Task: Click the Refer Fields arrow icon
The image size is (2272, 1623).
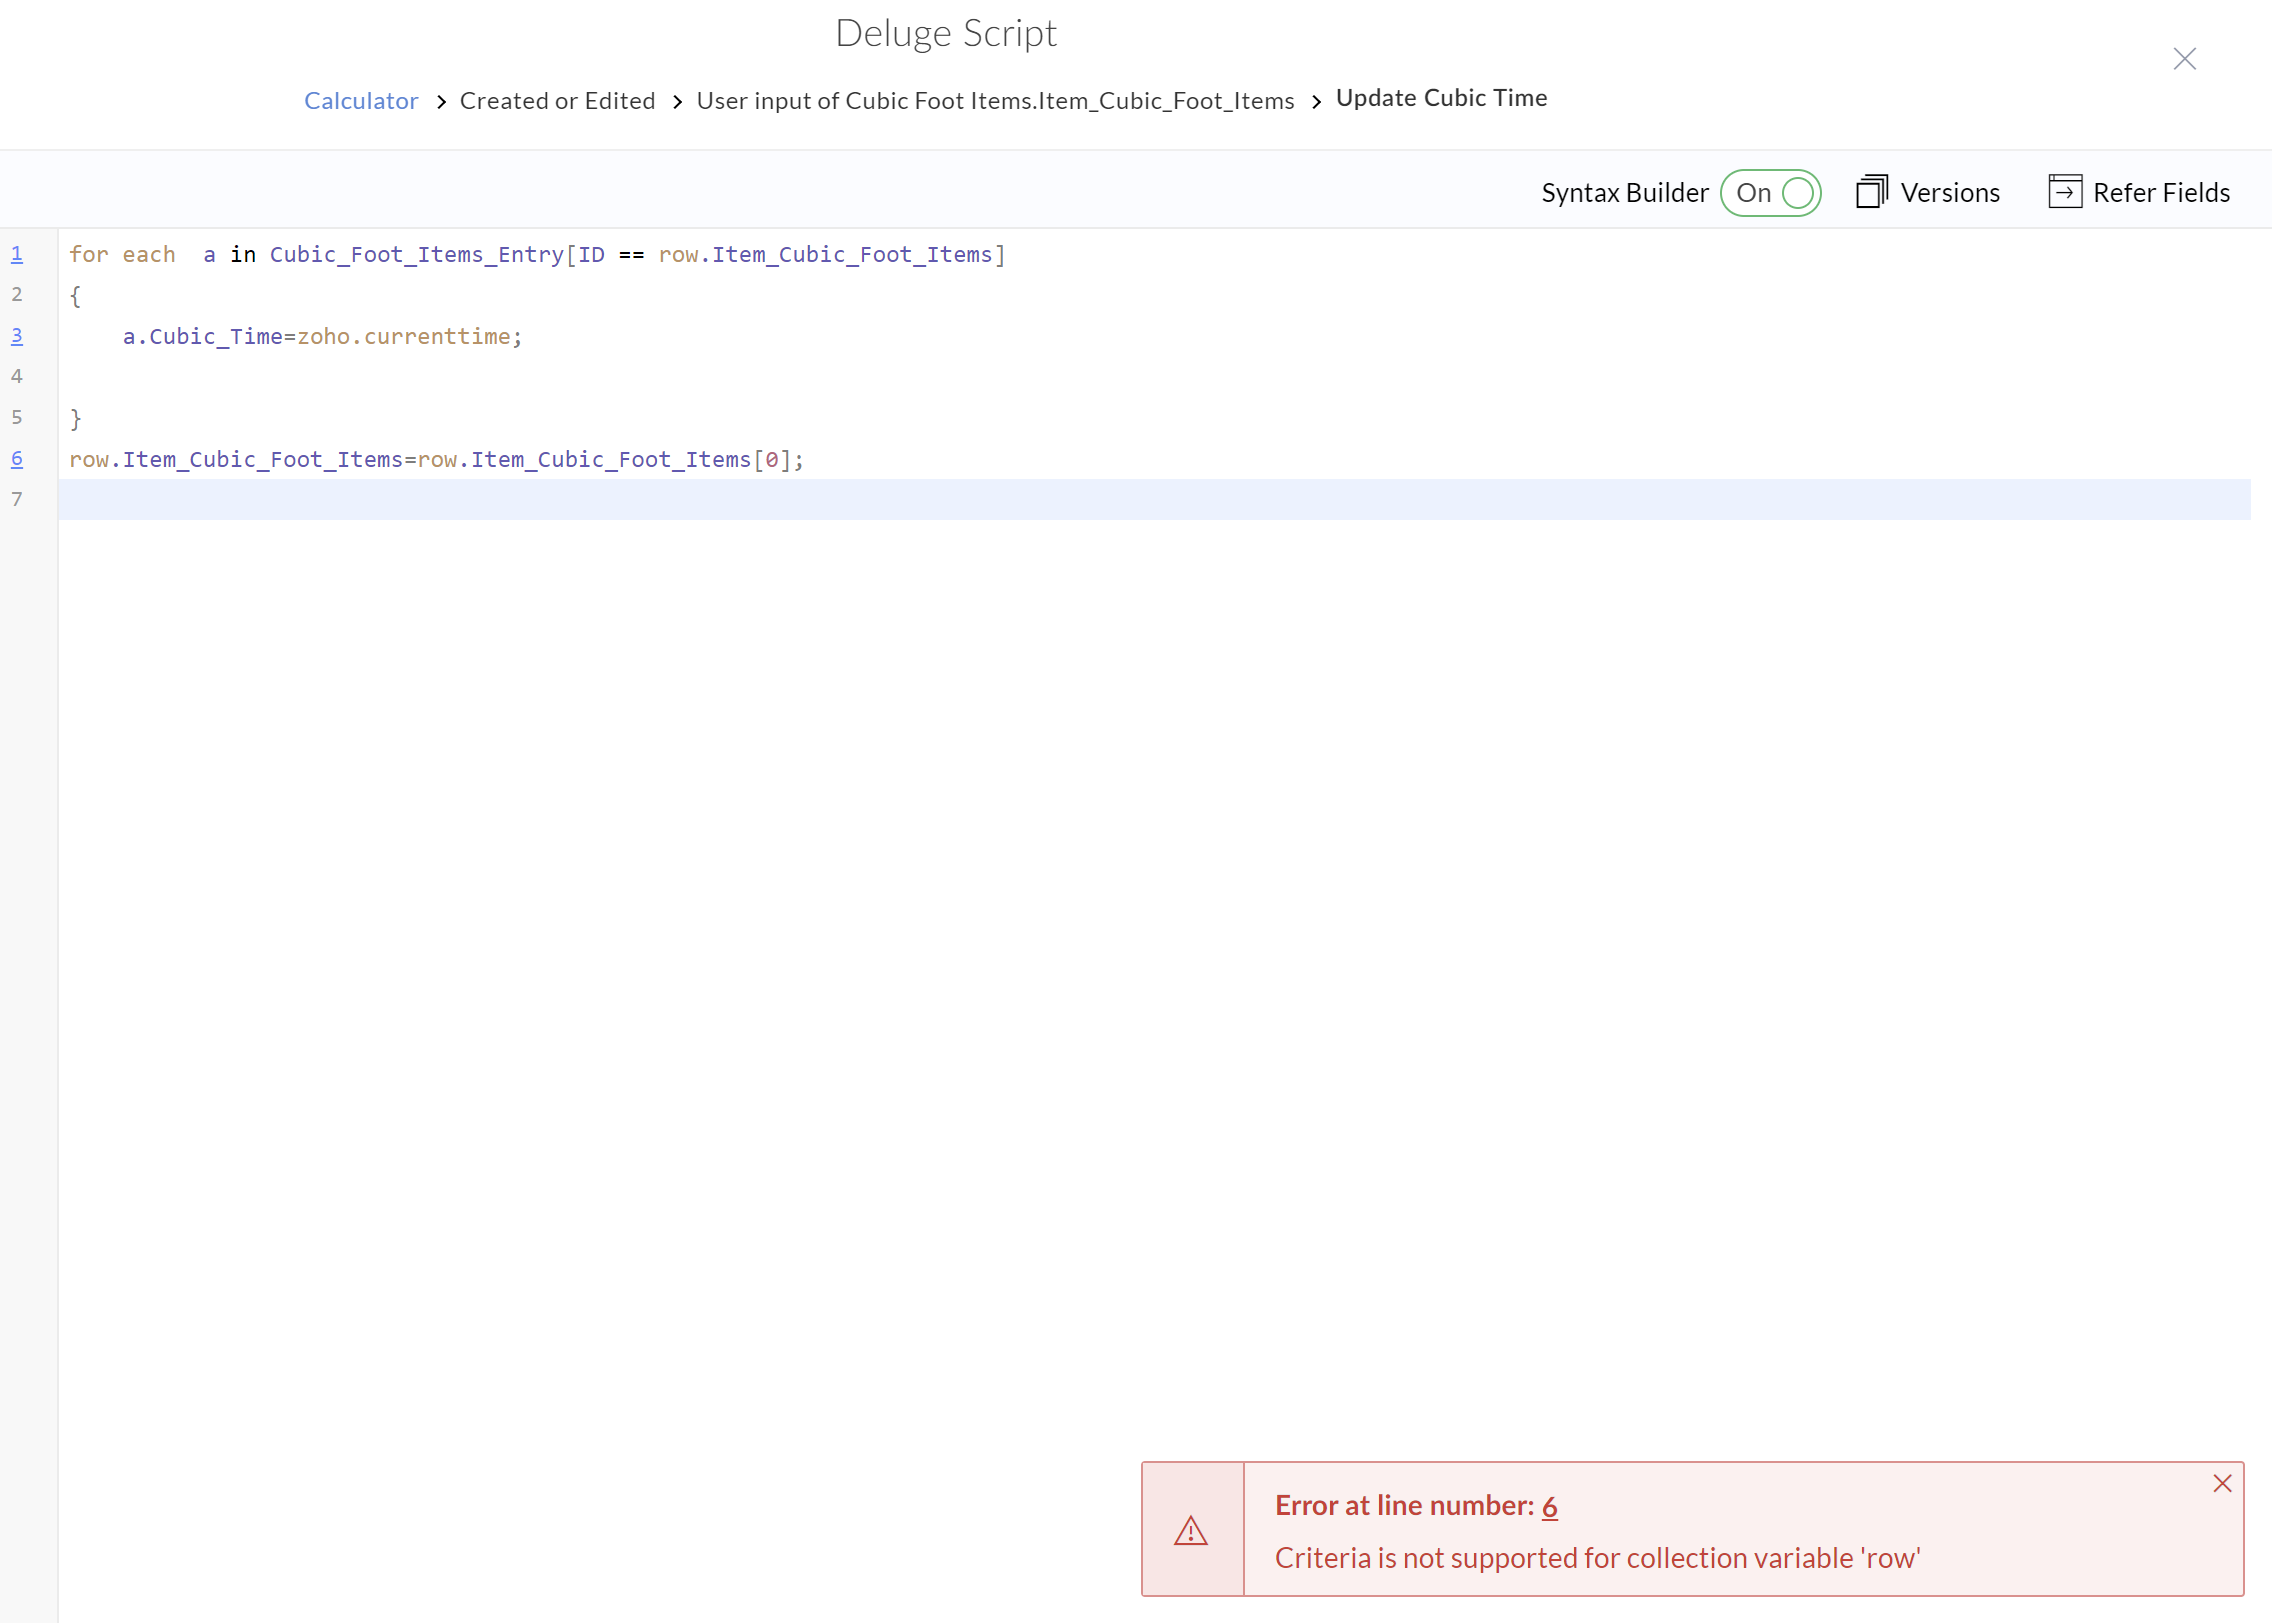Action: click(2064, 192)
